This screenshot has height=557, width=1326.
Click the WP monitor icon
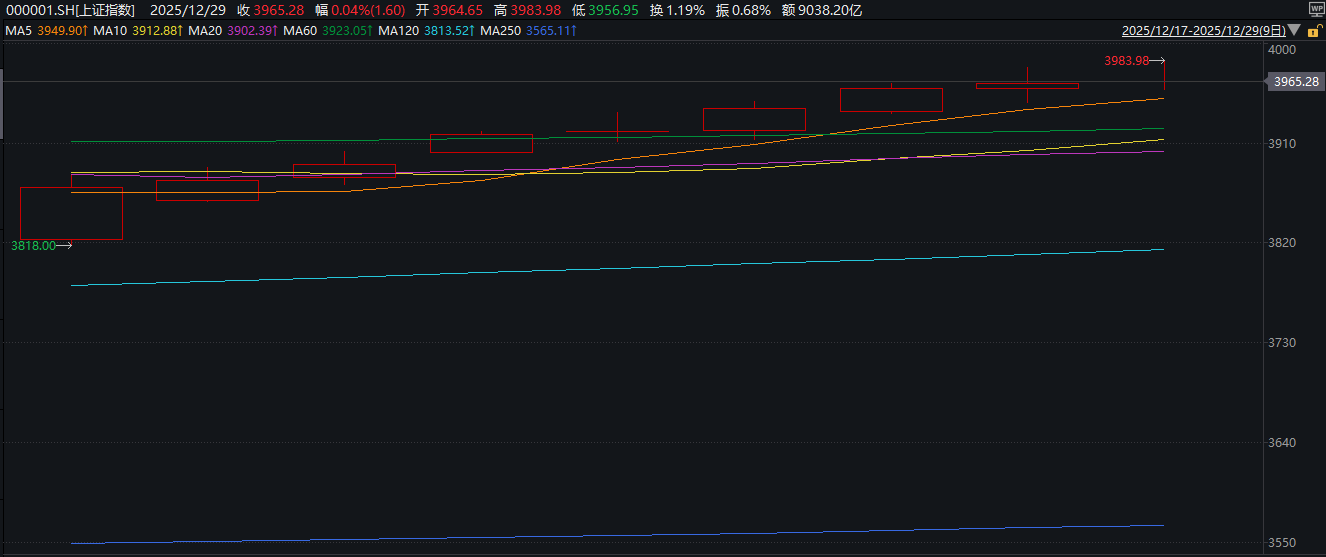(1316, 8)
